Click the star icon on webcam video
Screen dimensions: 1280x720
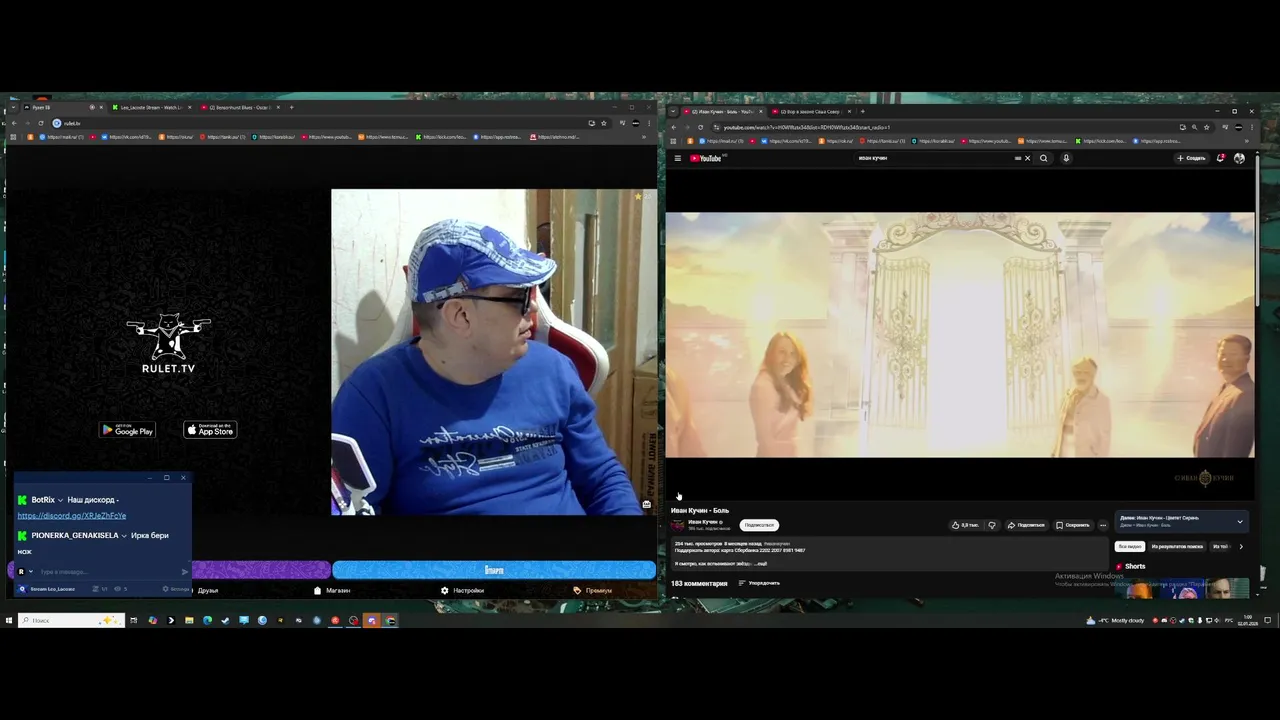point(637,197)
